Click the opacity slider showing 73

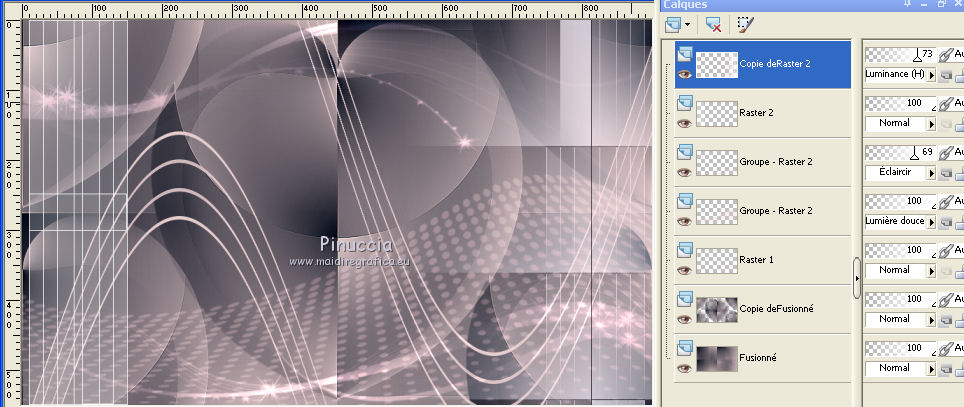[x=900, y=55]
